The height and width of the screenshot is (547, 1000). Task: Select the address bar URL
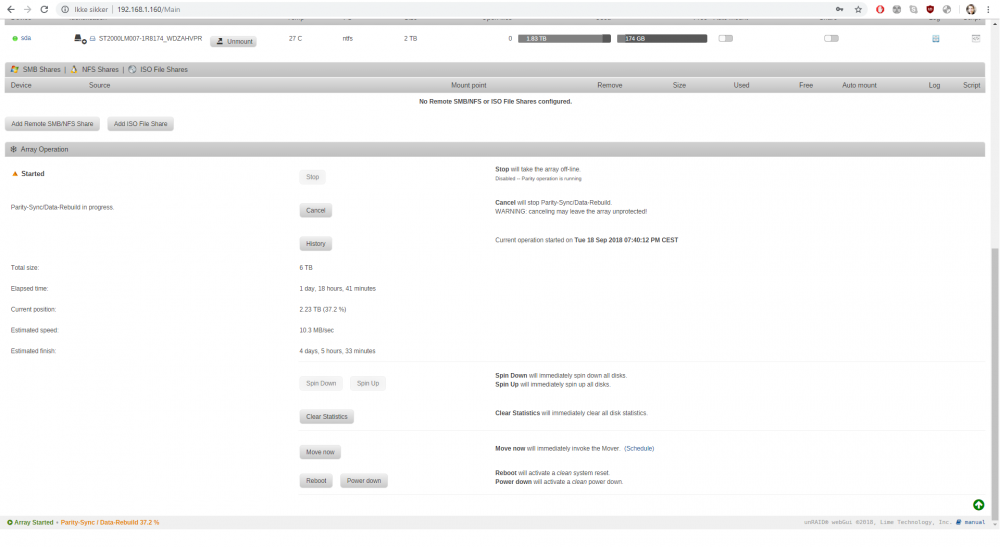(149, 10)
